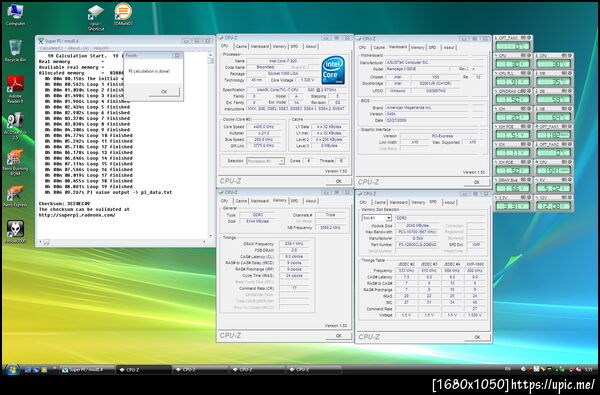The height and width of the screenshot is (395, 600).
Task: Open SPD tab in CPU-Z memory timings window
Action: 294,201
